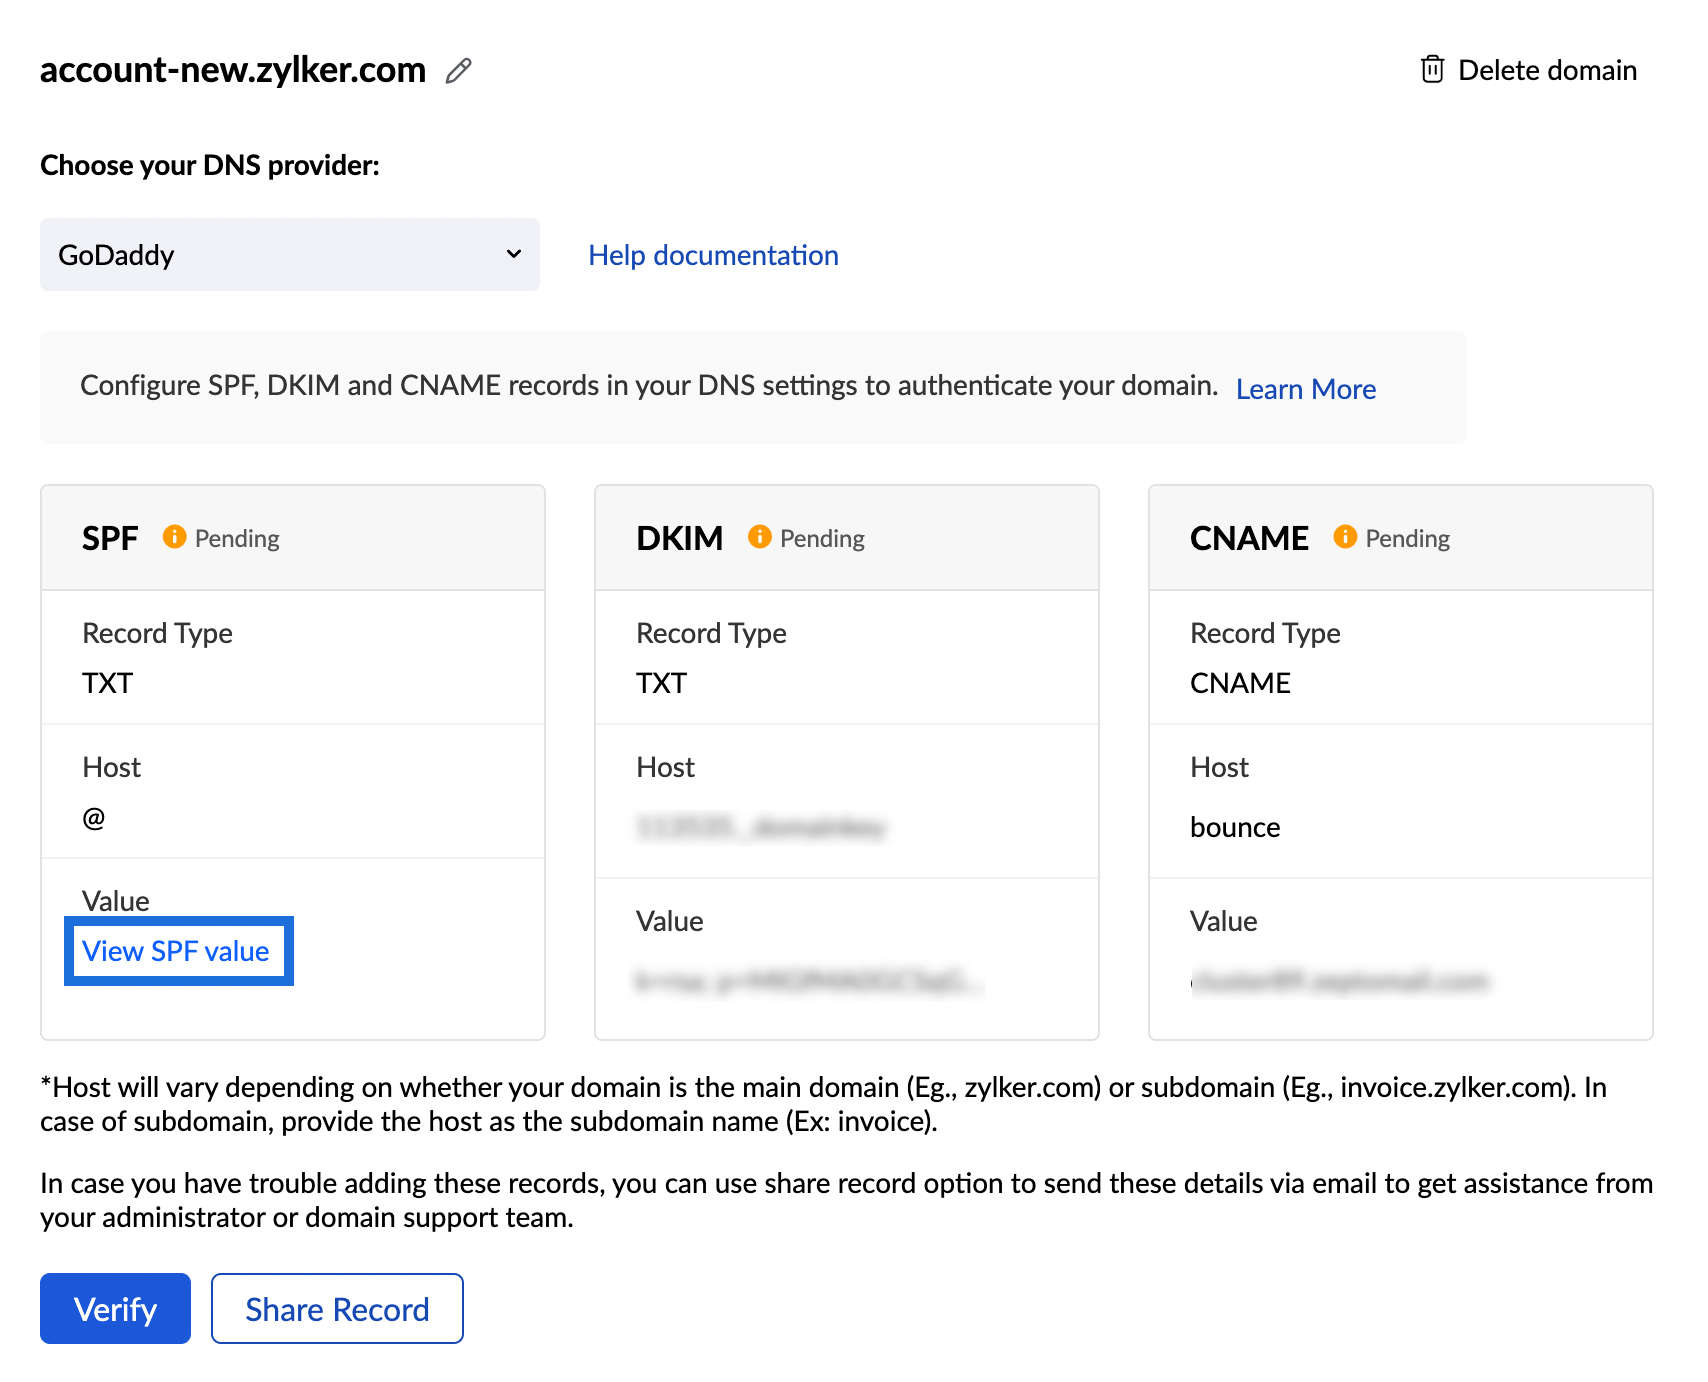Click the trash icon beside Delete domain
The image size is (1708, 1382).
pyautogui.click(x=1434, y=69)
